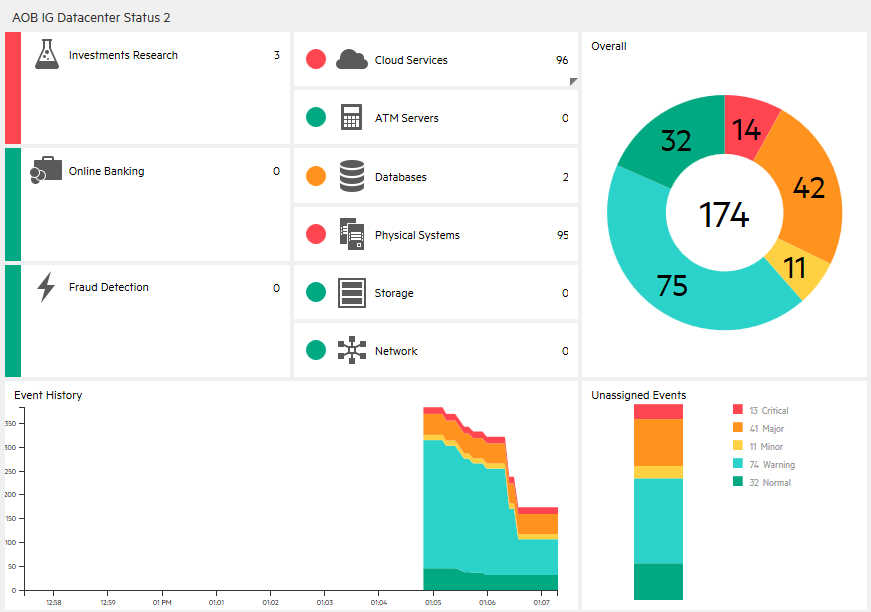Image resolution: width=871 pixels, height=612 pixels.
Task: Open the Online Banking label
Action: coord(107,171)
